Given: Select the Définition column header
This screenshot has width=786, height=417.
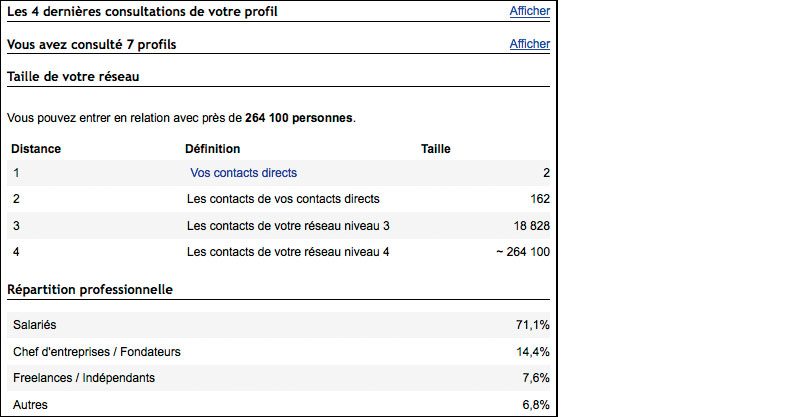Looking at the screenshot, I should point(213,149).
